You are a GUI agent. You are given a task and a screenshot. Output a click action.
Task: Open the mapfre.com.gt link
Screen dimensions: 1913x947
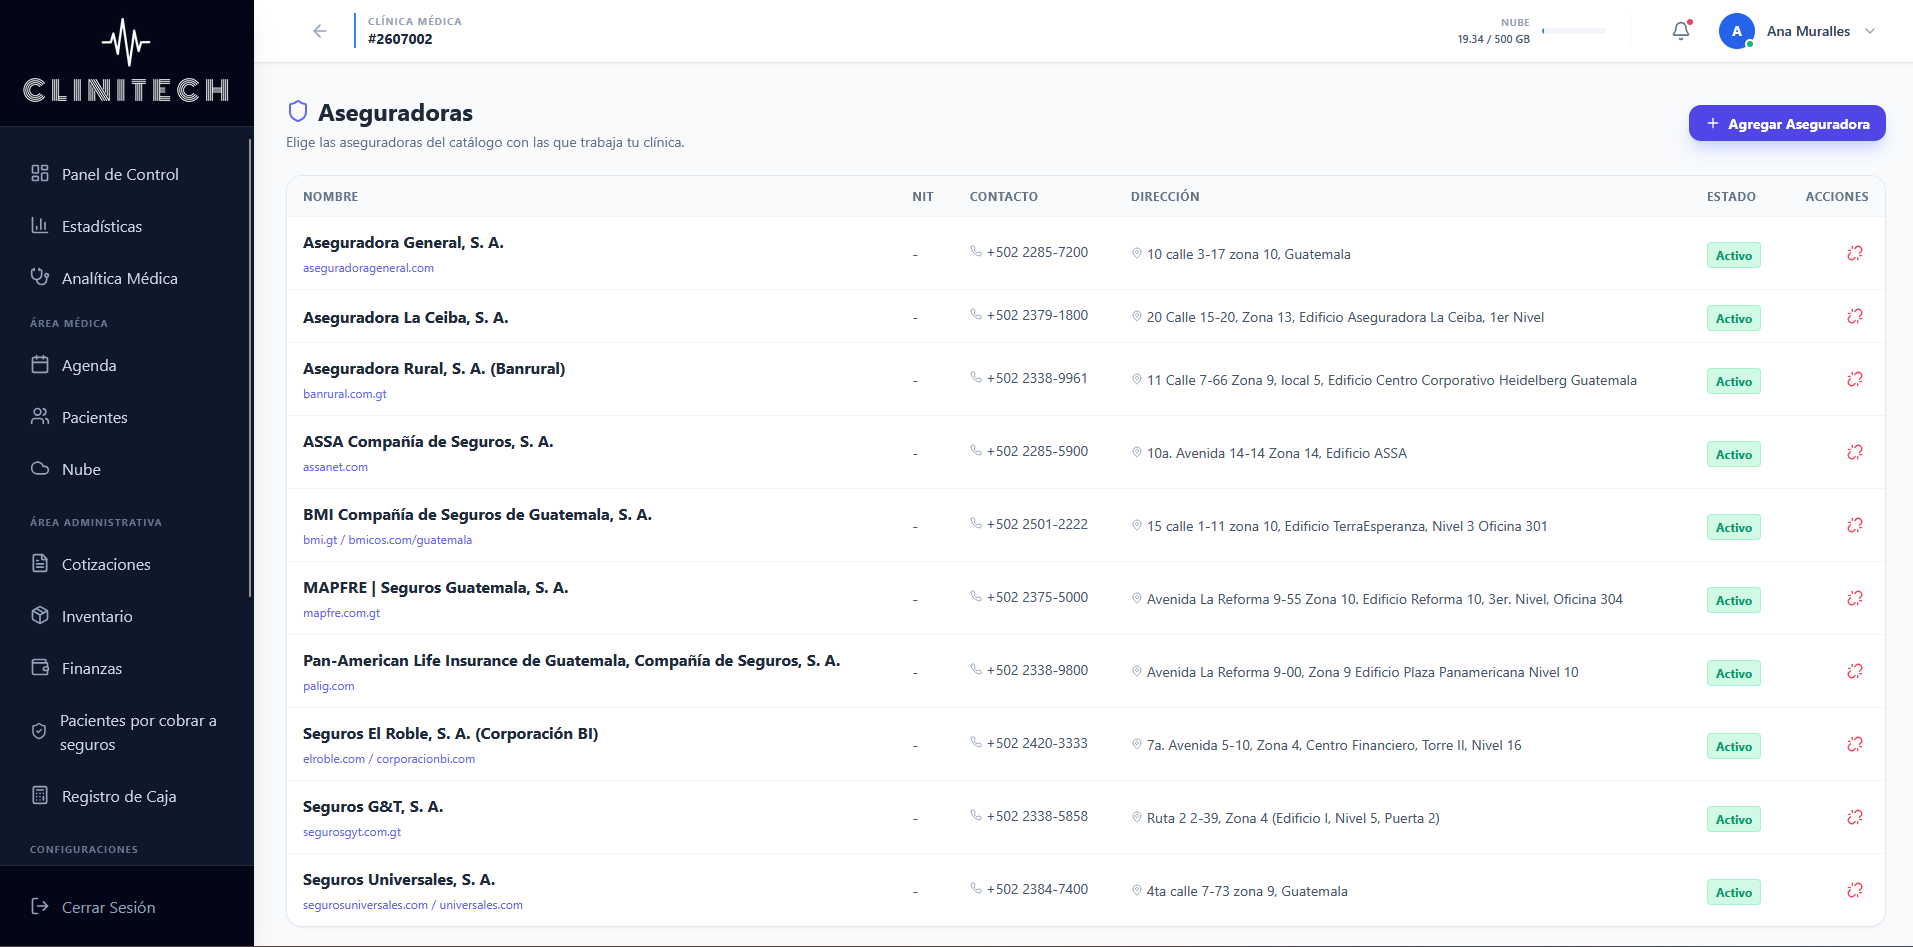(341, 613)
